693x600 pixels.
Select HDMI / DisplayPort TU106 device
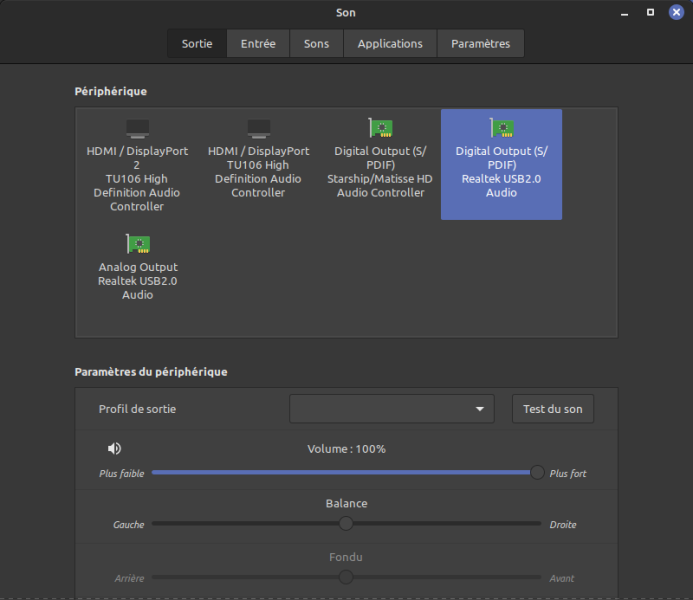258,160
